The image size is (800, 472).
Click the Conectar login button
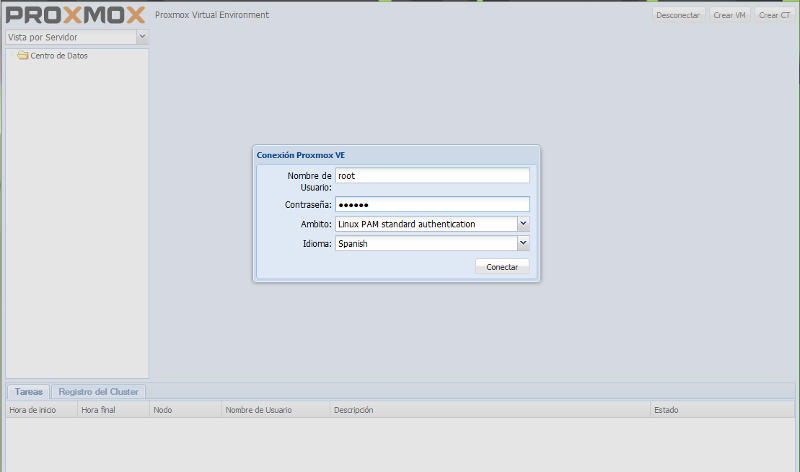click(x=502, y=267)
